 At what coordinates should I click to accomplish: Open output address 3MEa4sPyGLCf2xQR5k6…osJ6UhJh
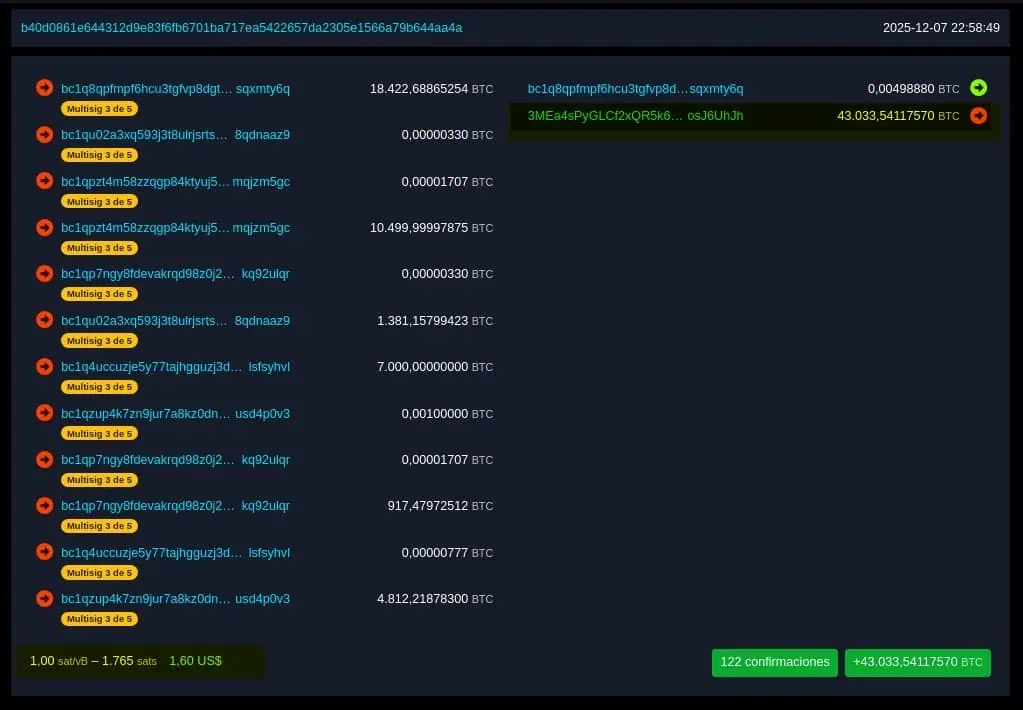pyautogui.click(x=635, y=116)
